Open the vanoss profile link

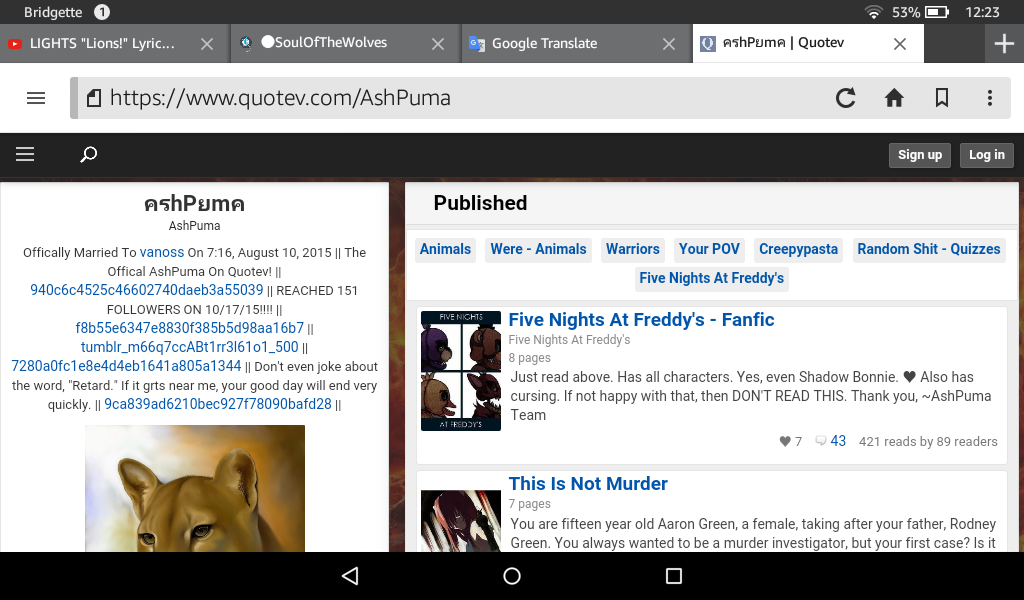[x=162, y=253]
